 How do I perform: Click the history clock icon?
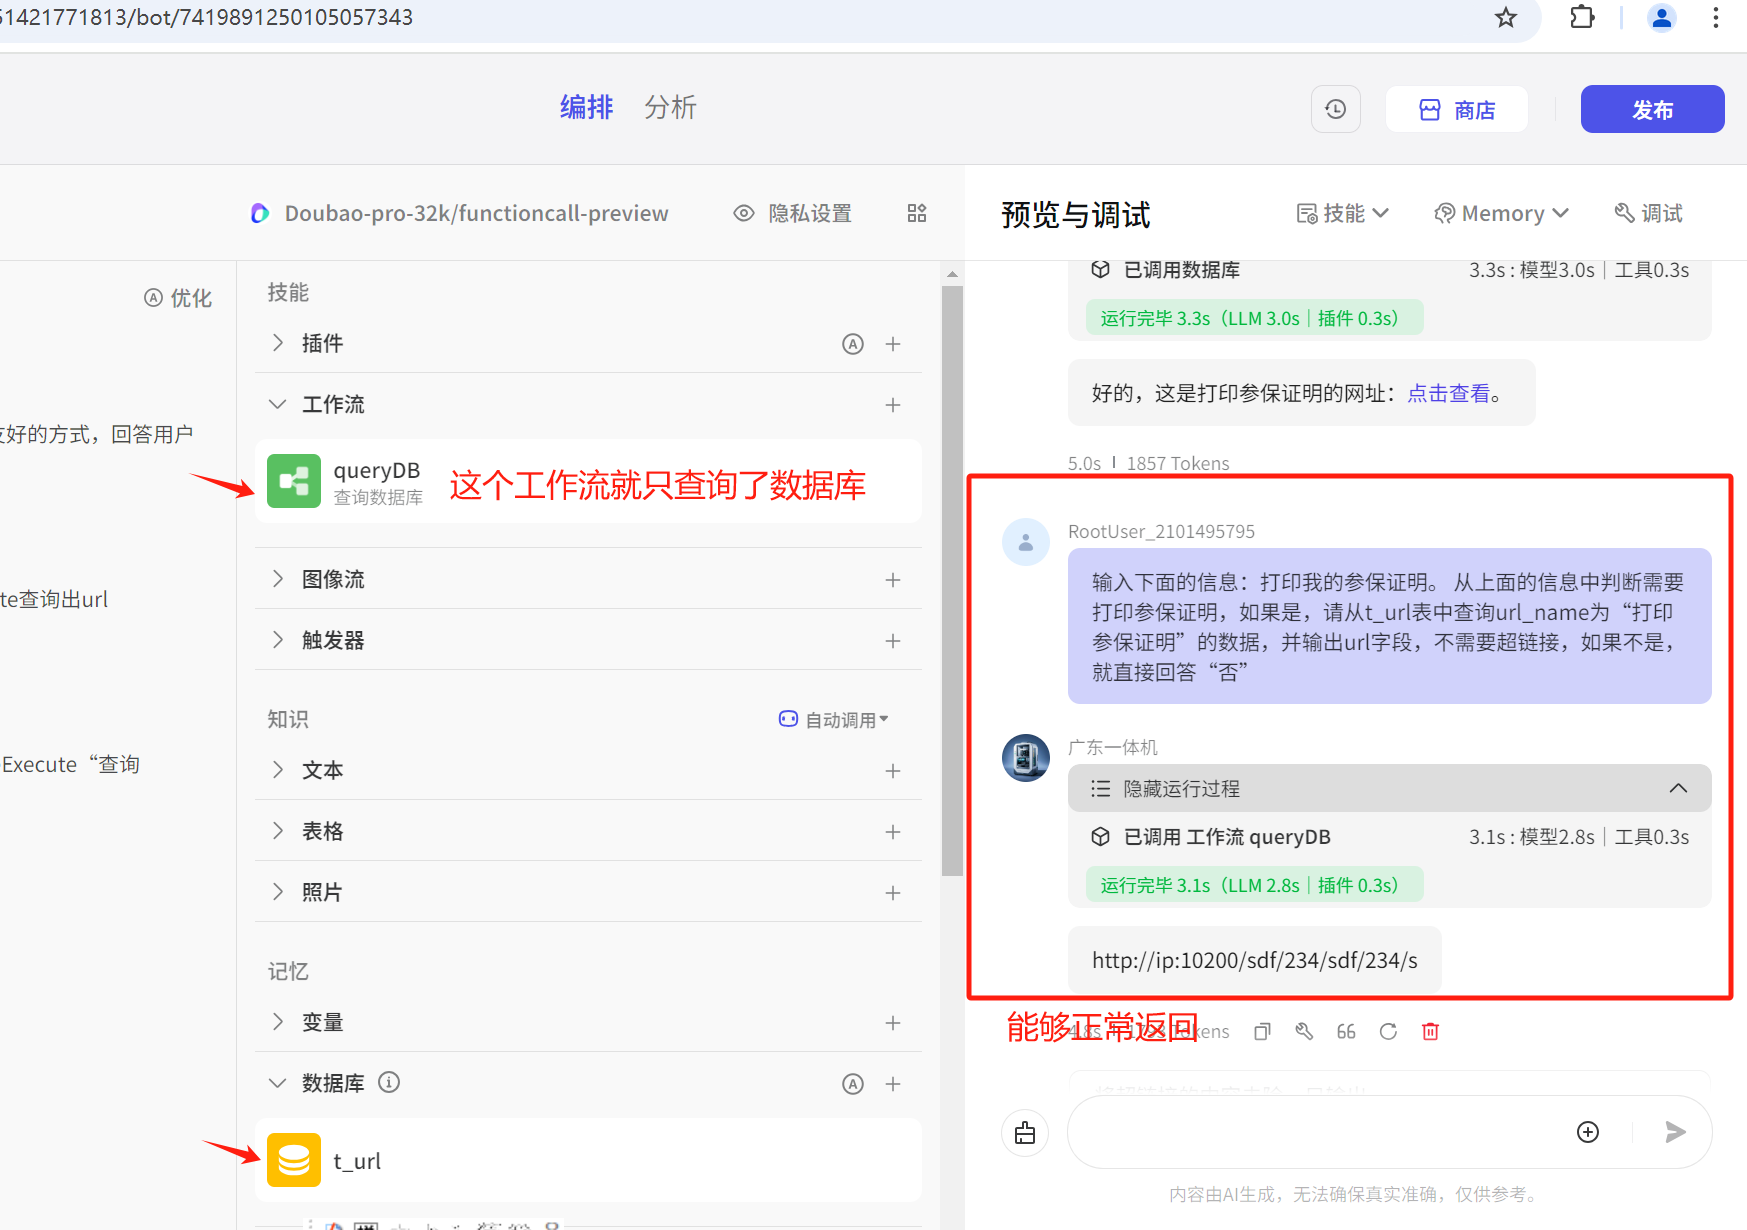coord(1335,109)
